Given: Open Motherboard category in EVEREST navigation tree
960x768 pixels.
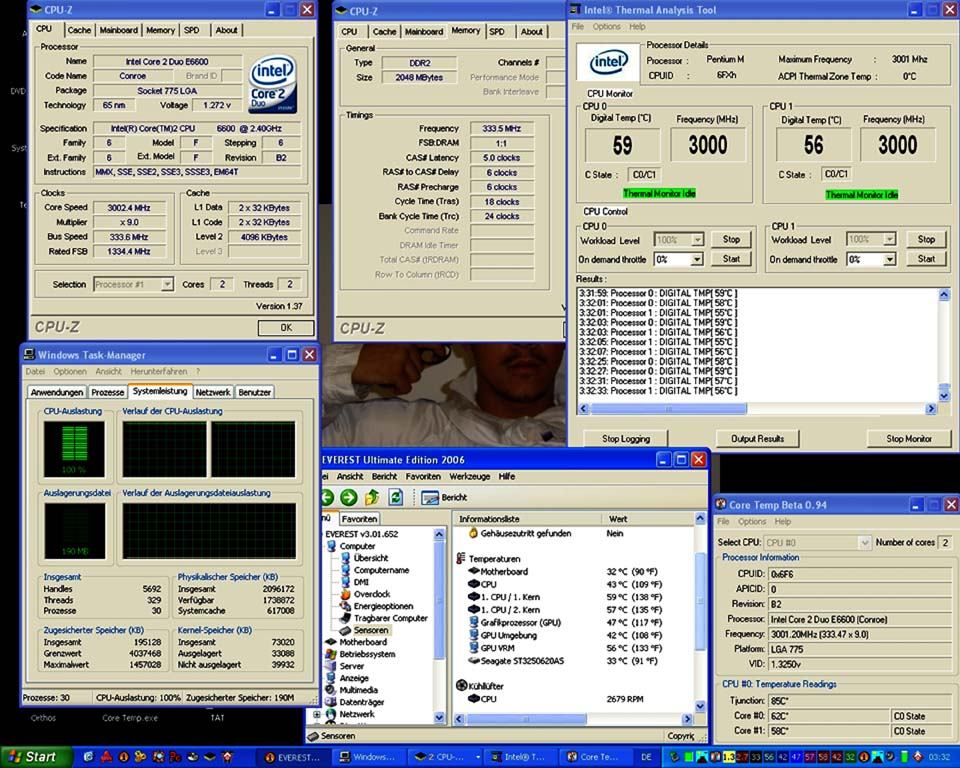Looking at the screenshot, I should coord(363,642).
